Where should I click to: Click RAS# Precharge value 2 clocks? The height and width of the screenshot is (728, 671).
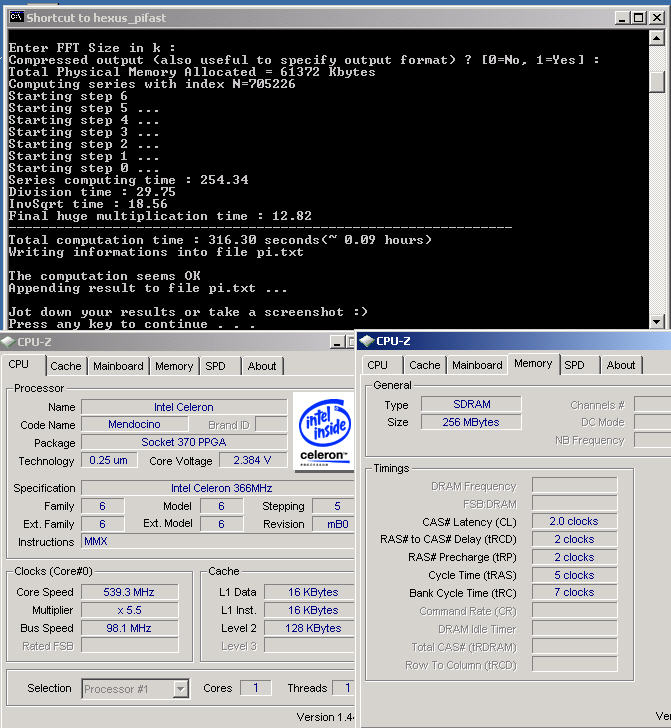click(x=574, y=557)
